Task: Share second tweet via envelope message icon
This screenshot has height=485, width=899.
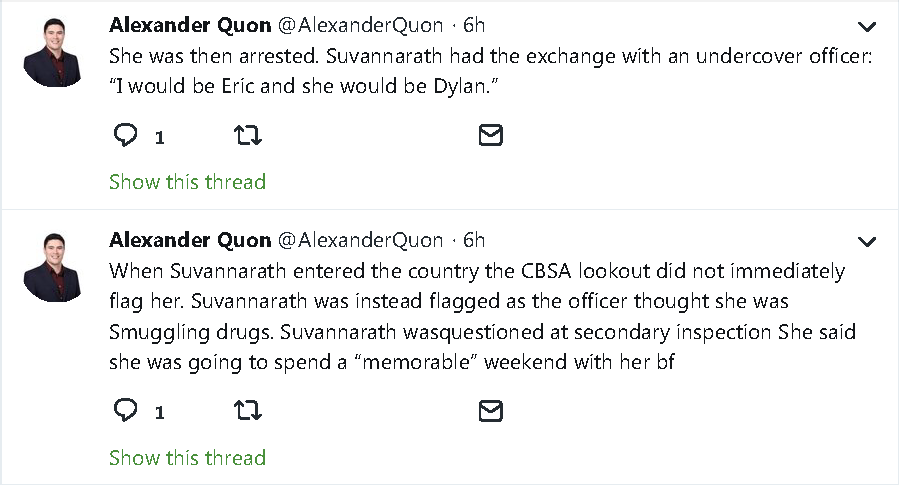Action: [x=490, y=410]
